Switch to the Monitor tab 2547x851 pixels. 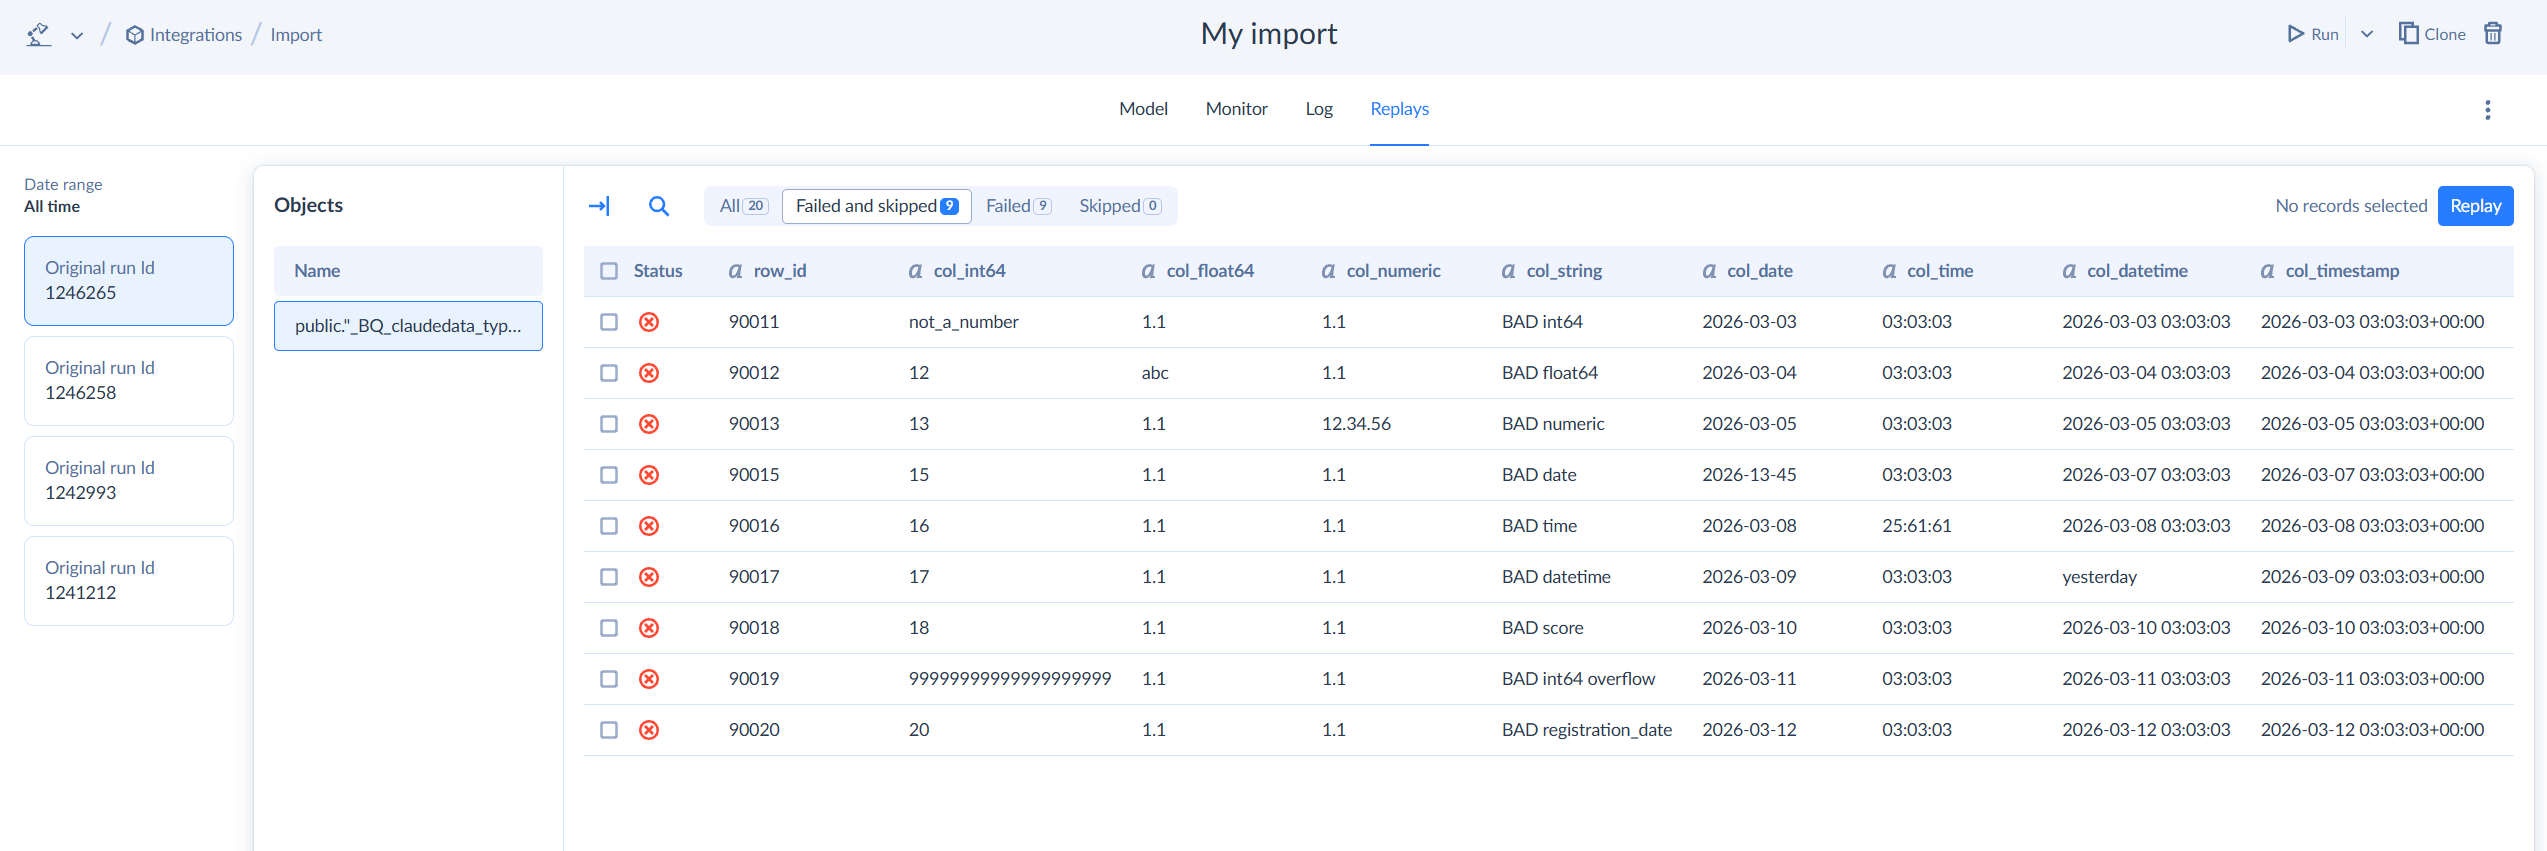coord(1236,109)
